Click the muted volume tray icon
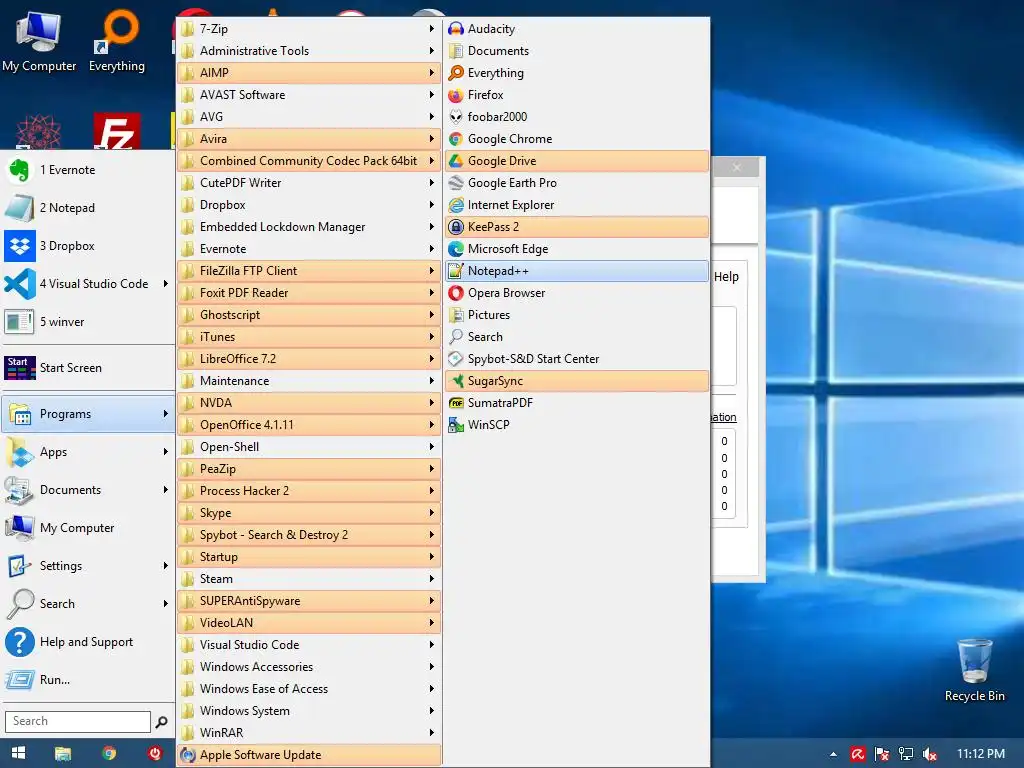1024x768 pixels. click(x=930, y=754)
